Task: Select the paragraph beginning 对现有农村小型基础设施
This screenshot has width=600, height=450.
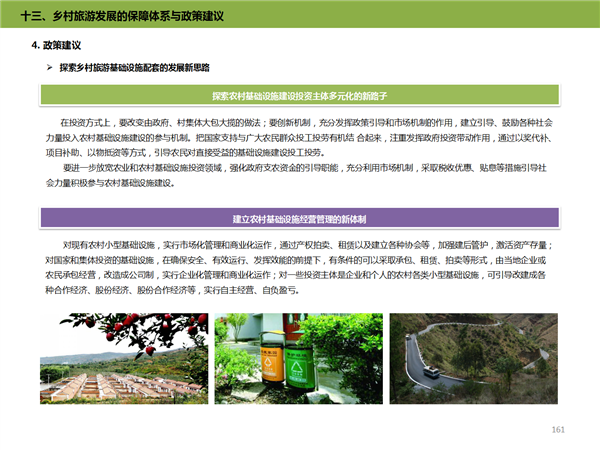Action: (x=299, y=267)
